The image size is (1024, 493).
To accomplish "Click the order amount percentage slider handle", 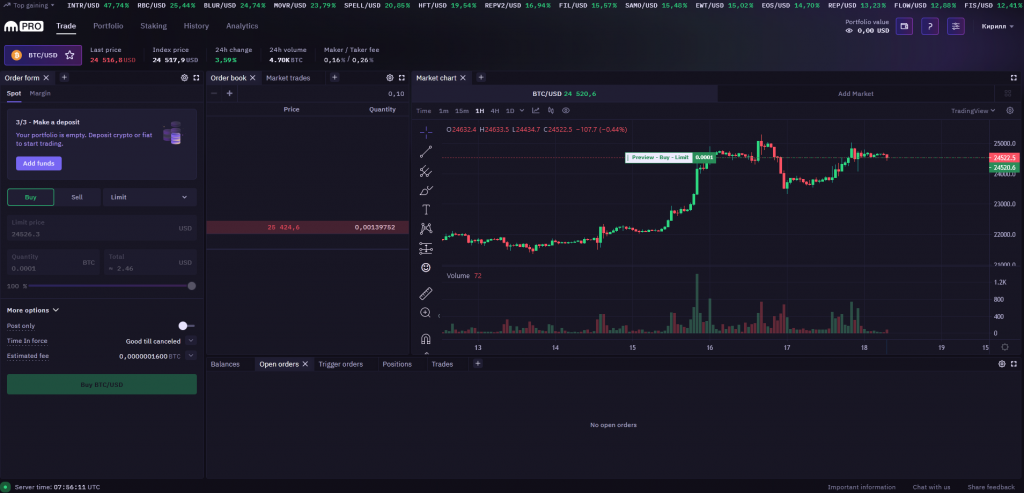I will (x=191, y=286).
